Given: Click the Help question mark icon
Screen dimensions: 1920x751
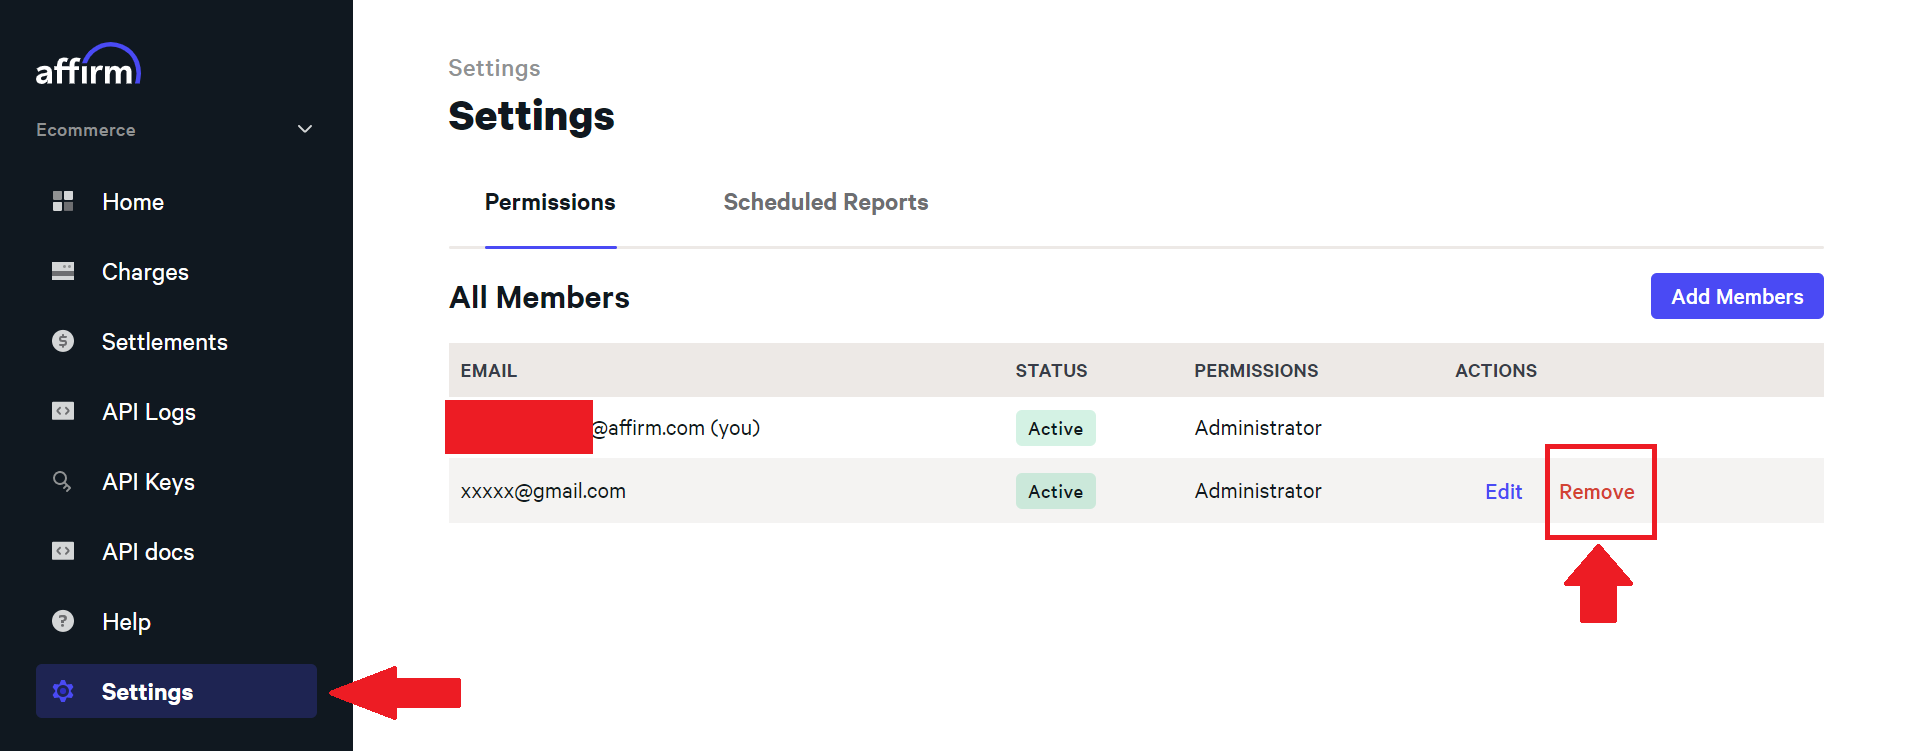Looking at the screenshot, I should tap(63, 621).
